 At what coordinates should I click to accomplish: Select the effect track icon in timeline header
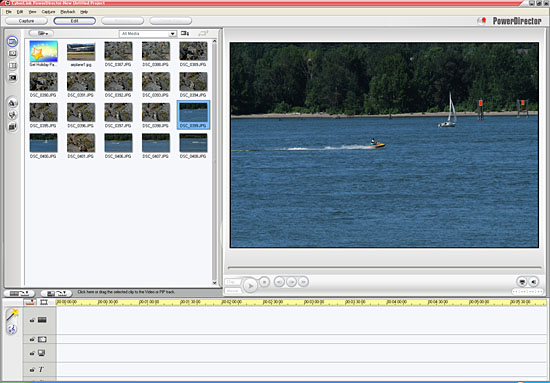pos(42,340)
